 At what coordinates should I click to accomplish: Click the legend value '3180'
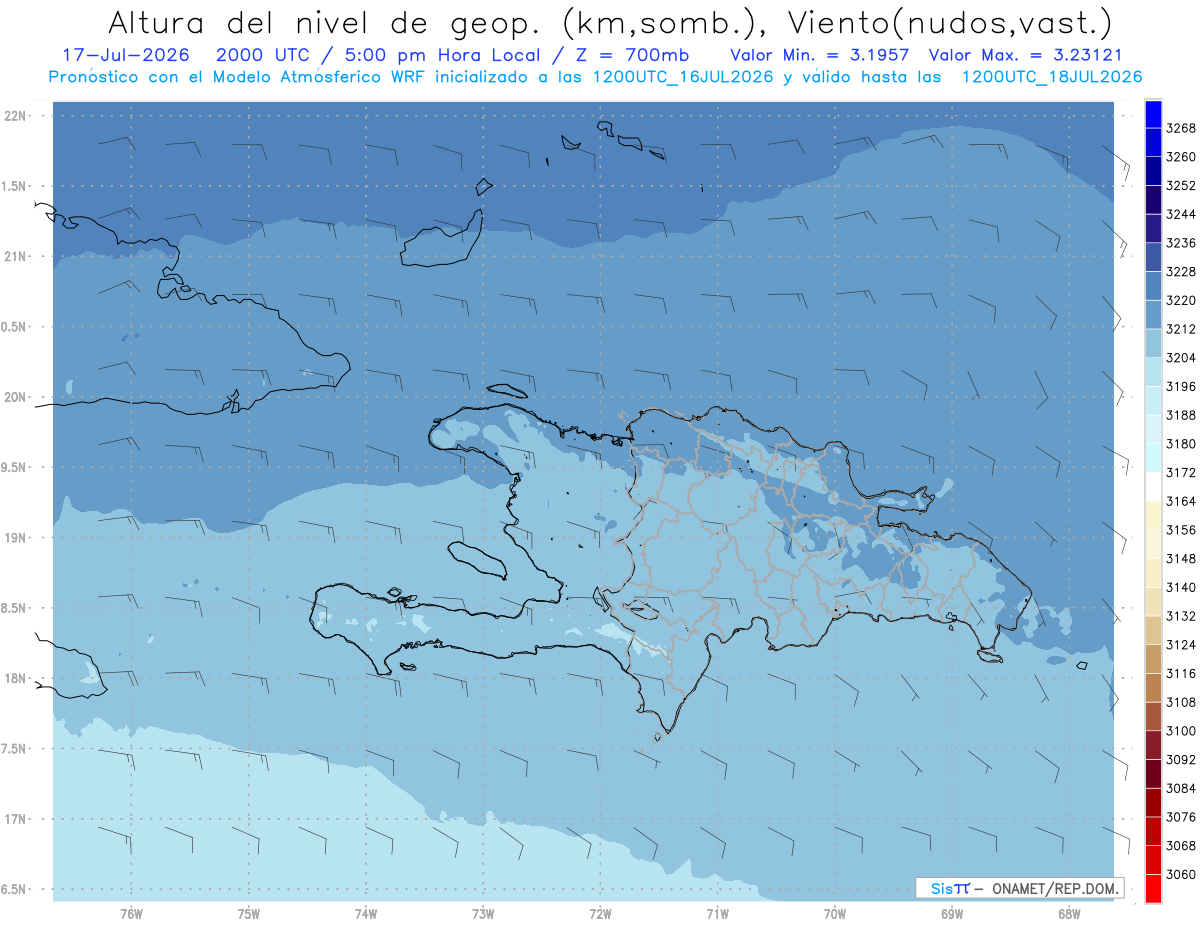pos(1180,444)
